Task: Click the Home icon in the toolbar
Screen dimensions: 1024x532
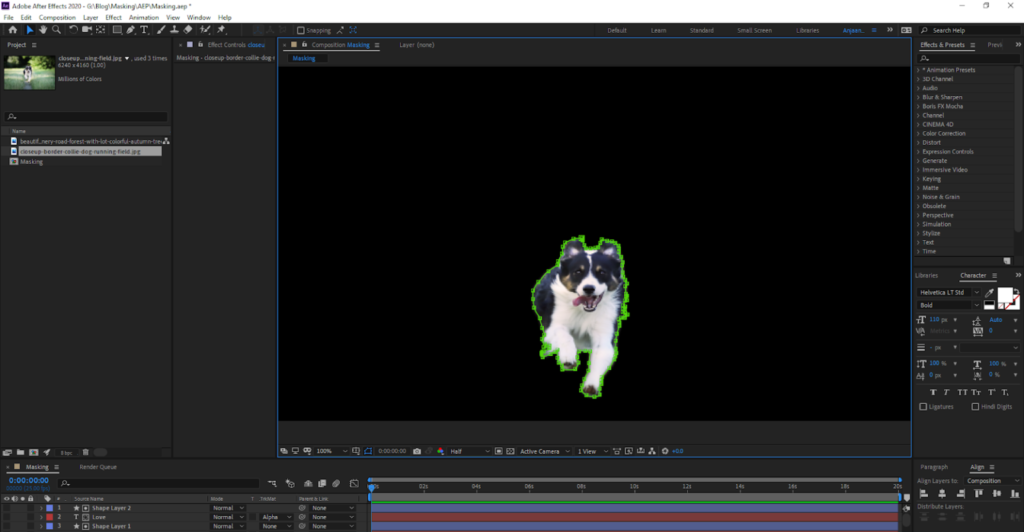Action: click(12, 30)
